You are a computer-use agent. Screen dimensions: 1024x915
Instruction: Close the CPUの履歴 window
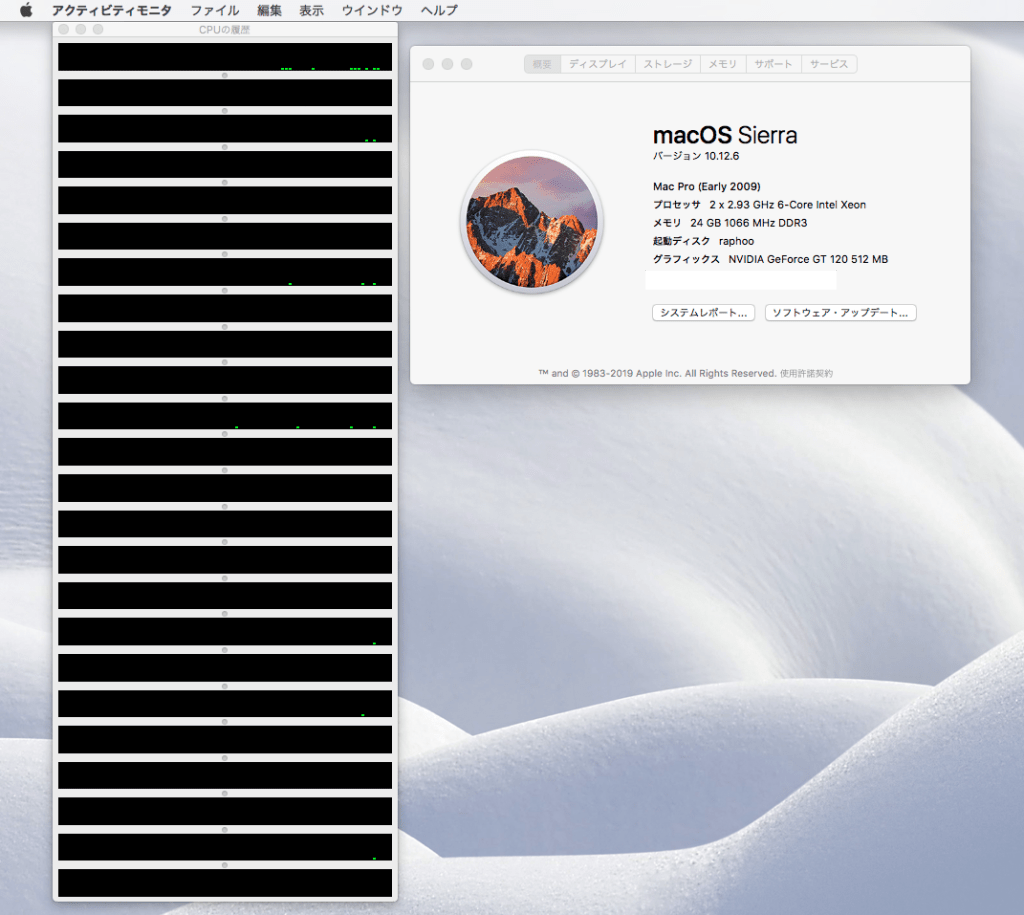[64, 30]
